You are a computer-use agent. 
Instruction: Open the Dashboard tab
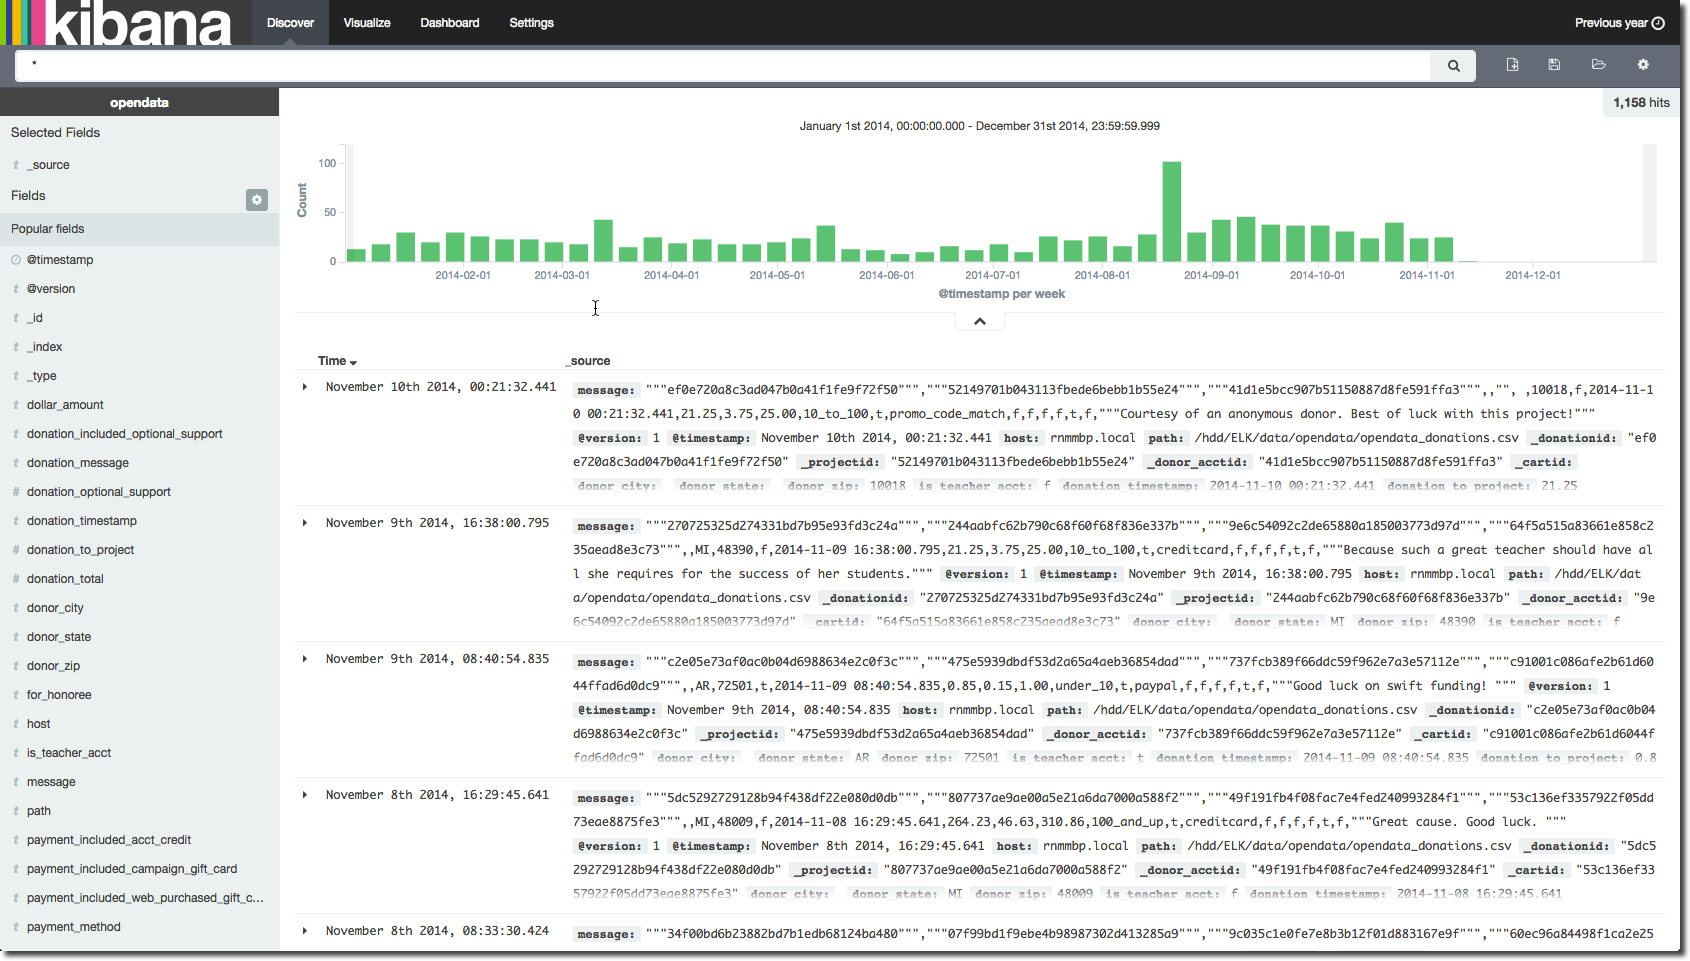(x=449, y=23)
